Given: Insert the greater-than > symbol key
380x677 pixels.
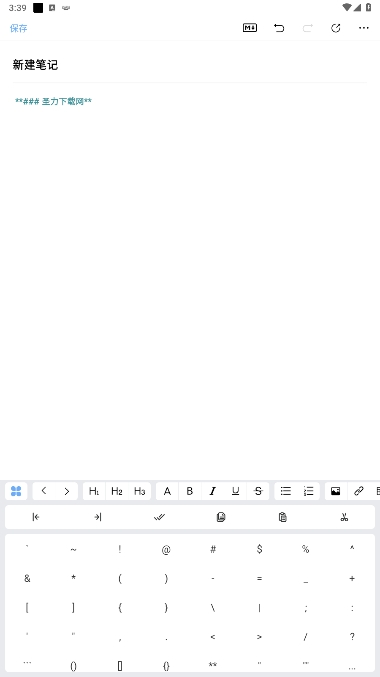Looking at the screenshot, I should point(259,636).
